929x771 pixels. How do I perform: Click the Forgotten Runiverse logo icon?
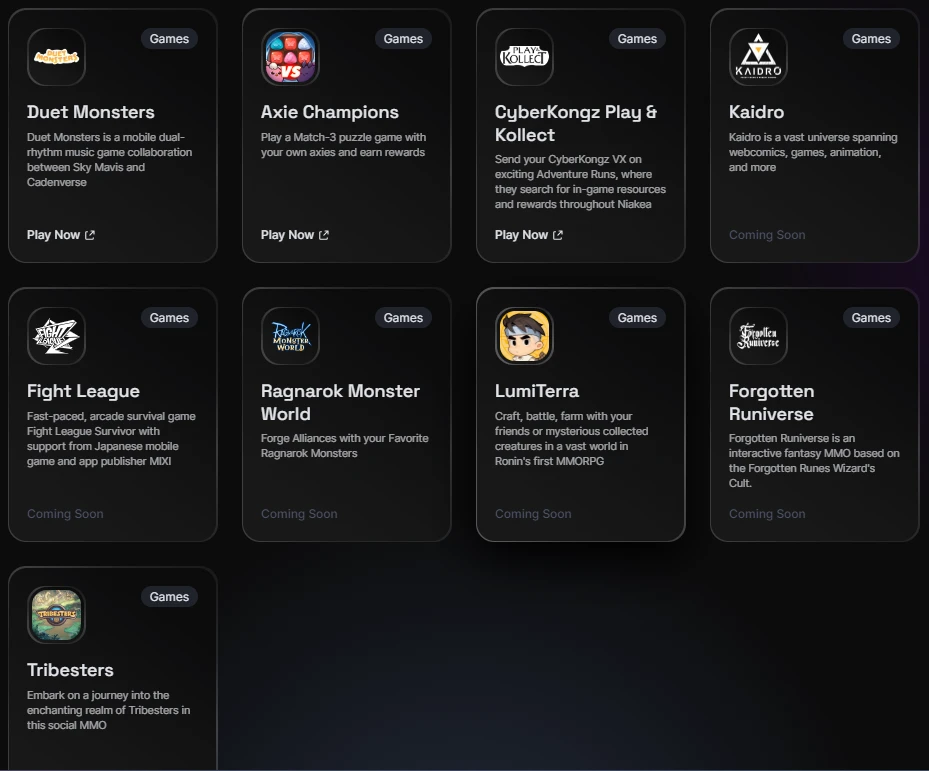pos(758,336)
